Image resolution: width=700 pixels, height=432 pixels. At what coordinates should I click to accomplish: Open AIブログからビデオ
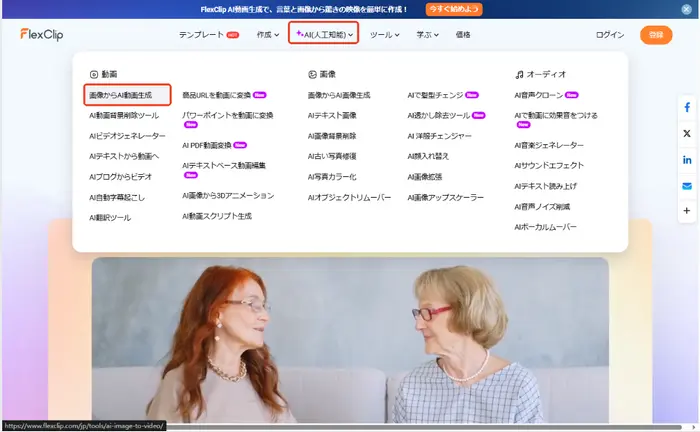click(121, 177)
